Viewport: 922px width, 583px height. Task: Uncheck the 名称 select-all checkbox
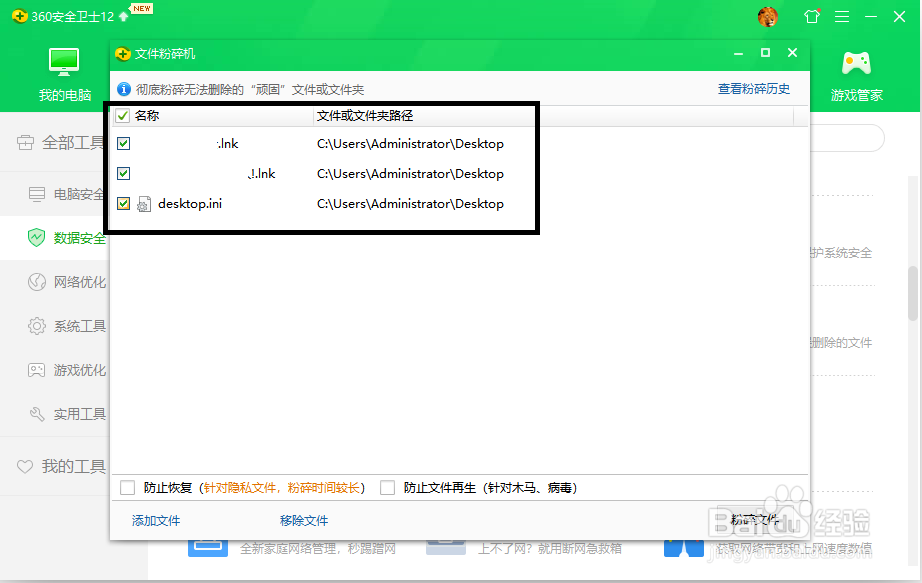(x=122, y=115)
